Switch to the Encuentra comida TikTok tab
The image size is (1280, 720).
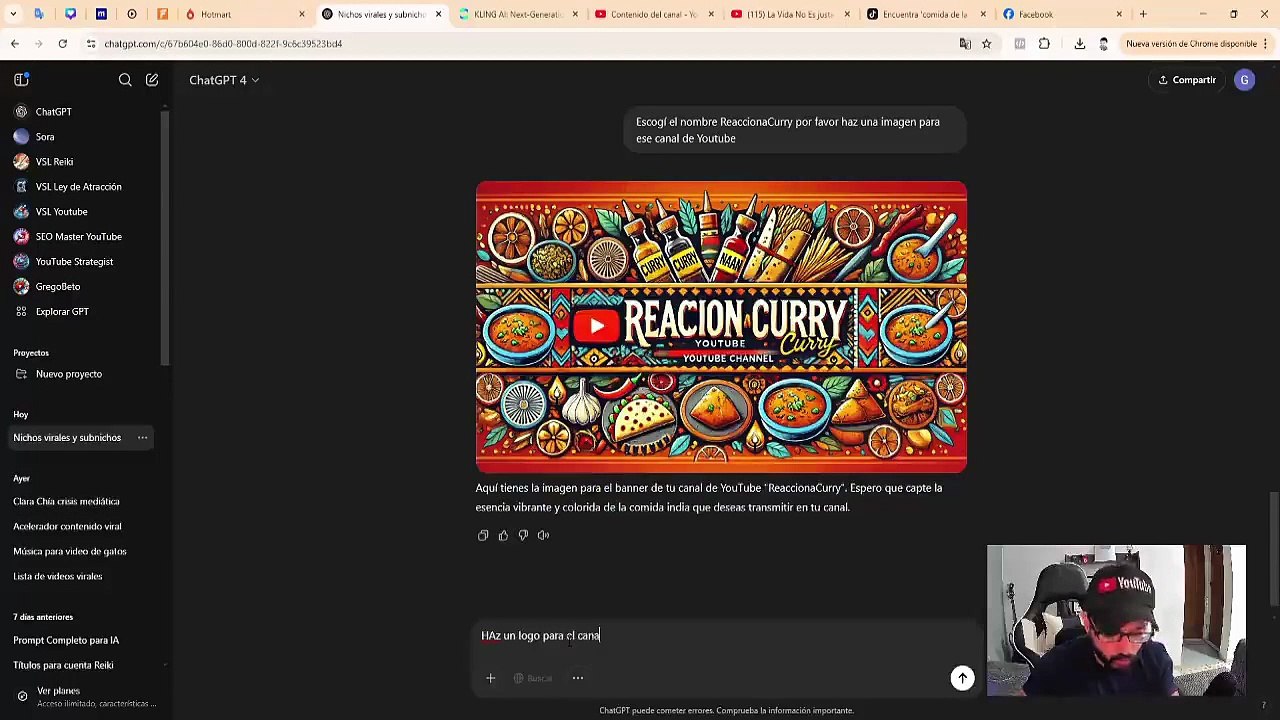point(927,14)
